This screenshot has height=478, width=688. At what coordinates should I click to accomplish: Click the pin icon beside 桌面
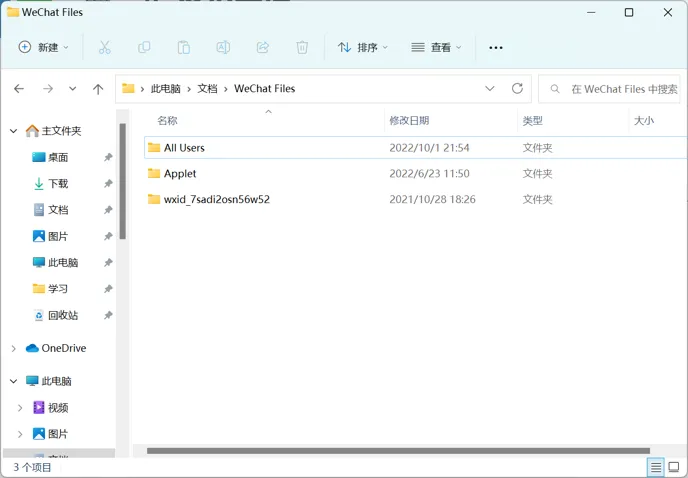pos(108,157)
